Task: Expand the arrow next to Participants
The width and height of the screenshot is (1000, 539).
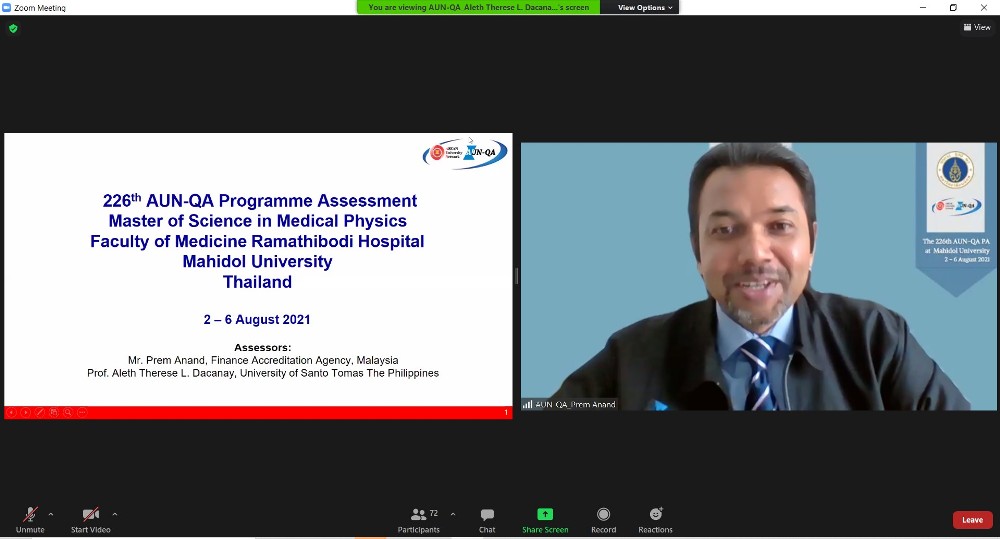Action: [453, 514]
